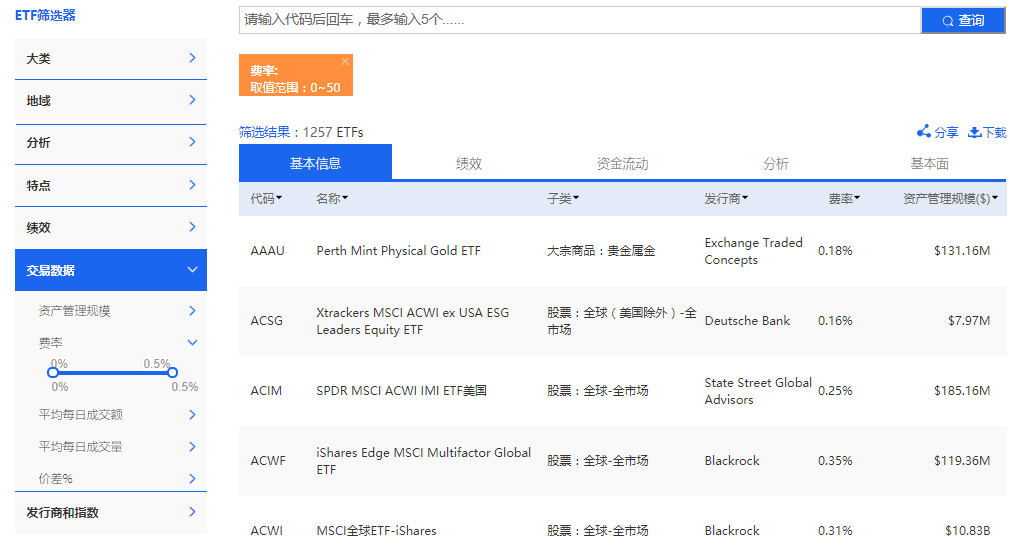Expand the 绩效 sidebar filter category
Image resolution: width=1010 pixels, height=548 pixels.
pyautogui.click(x=111, y=227)
